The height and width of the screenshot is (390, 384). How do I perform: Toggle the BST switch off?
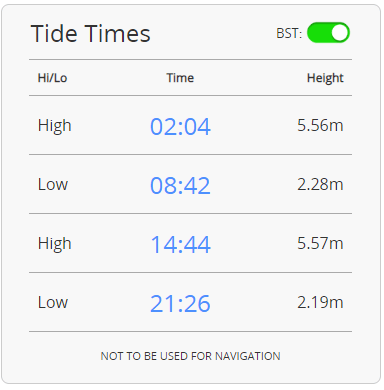(x=328, y=33)
